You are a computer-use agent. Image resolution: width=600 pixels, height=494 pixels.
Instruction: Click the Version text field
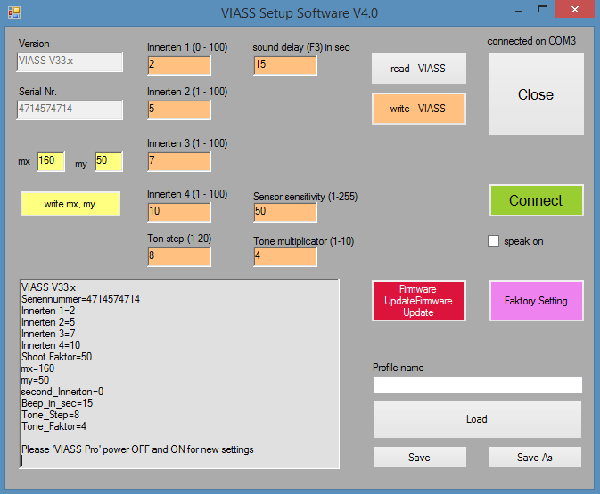(70, 62)
